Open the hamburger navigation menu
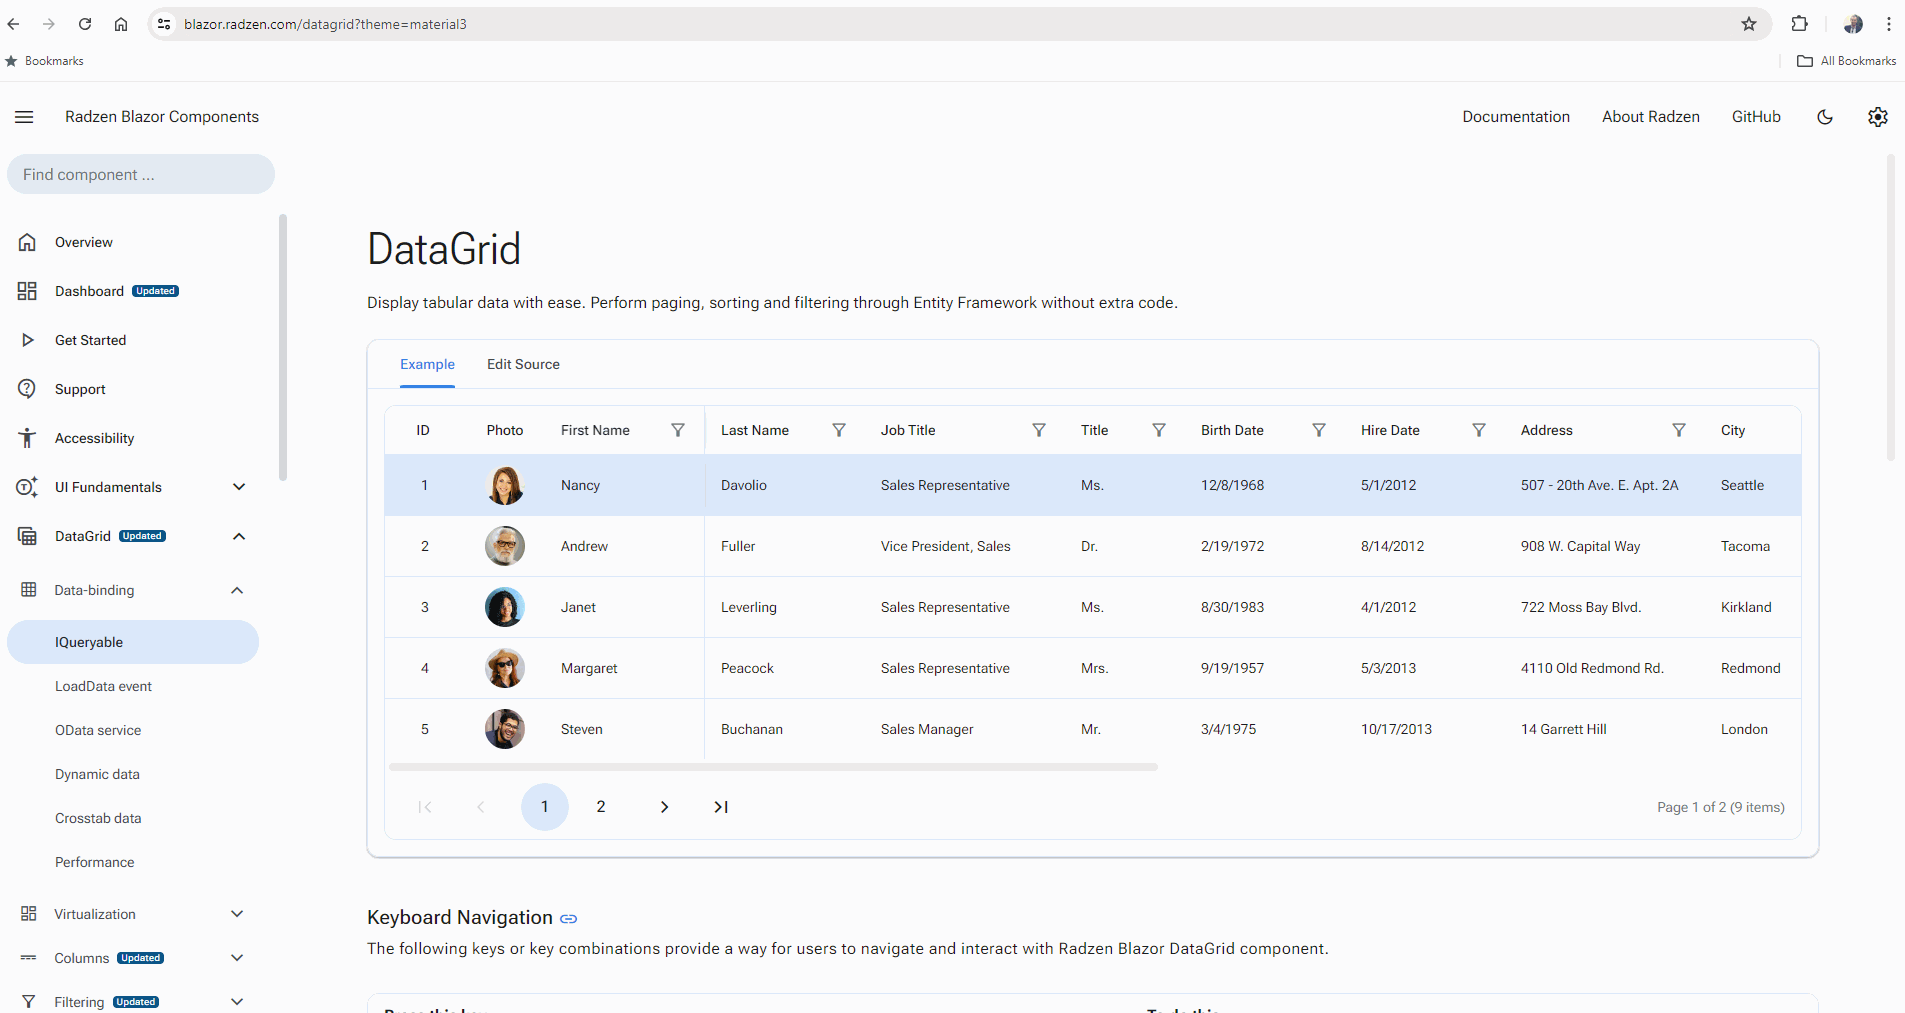 24,117
